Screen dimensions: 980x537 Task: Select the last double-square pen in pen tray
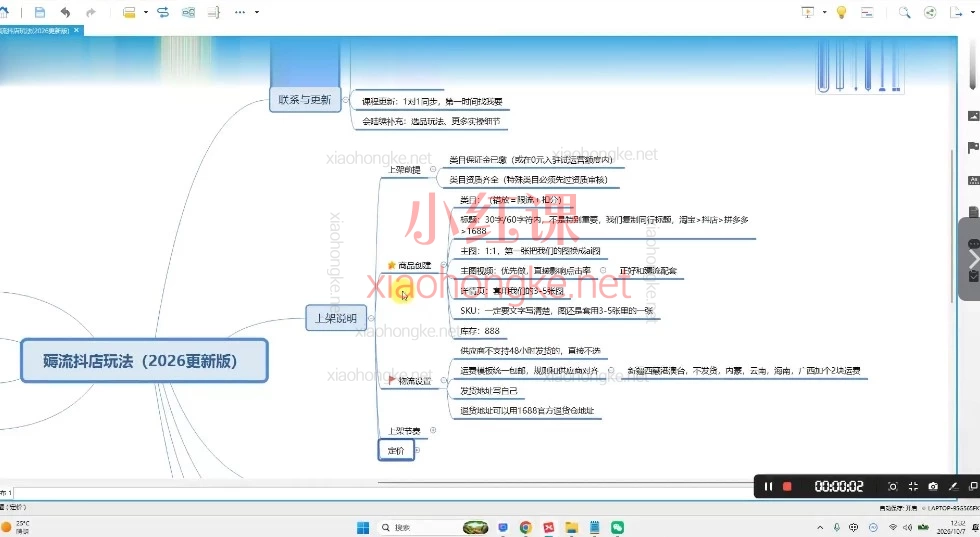(x=897, y=66)
